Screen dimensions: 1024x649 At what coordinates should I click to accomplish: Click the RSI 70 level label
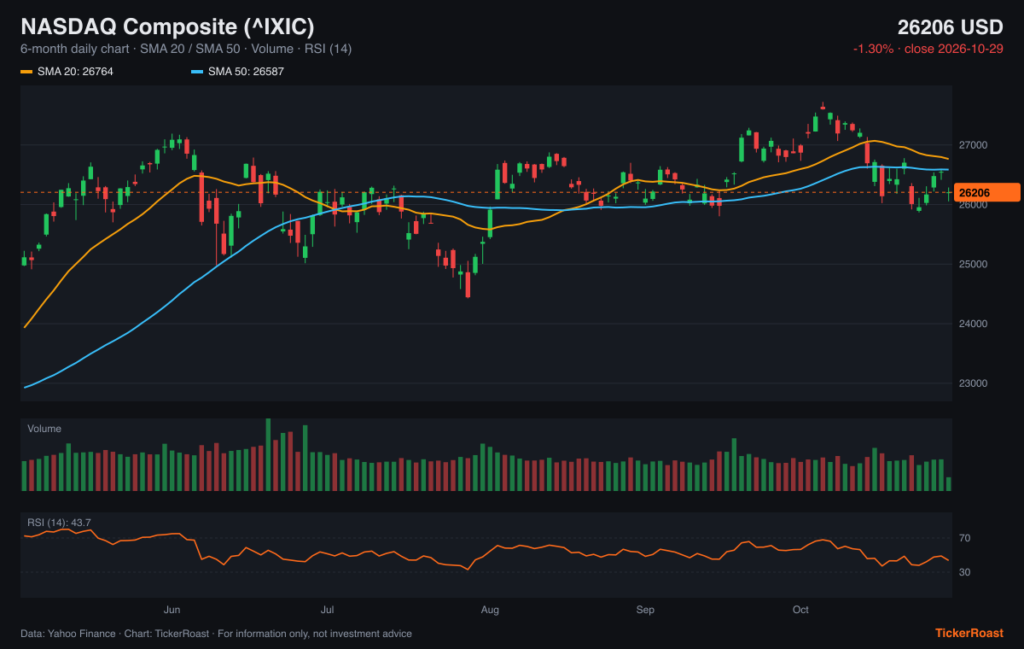(x=965, y=538)
